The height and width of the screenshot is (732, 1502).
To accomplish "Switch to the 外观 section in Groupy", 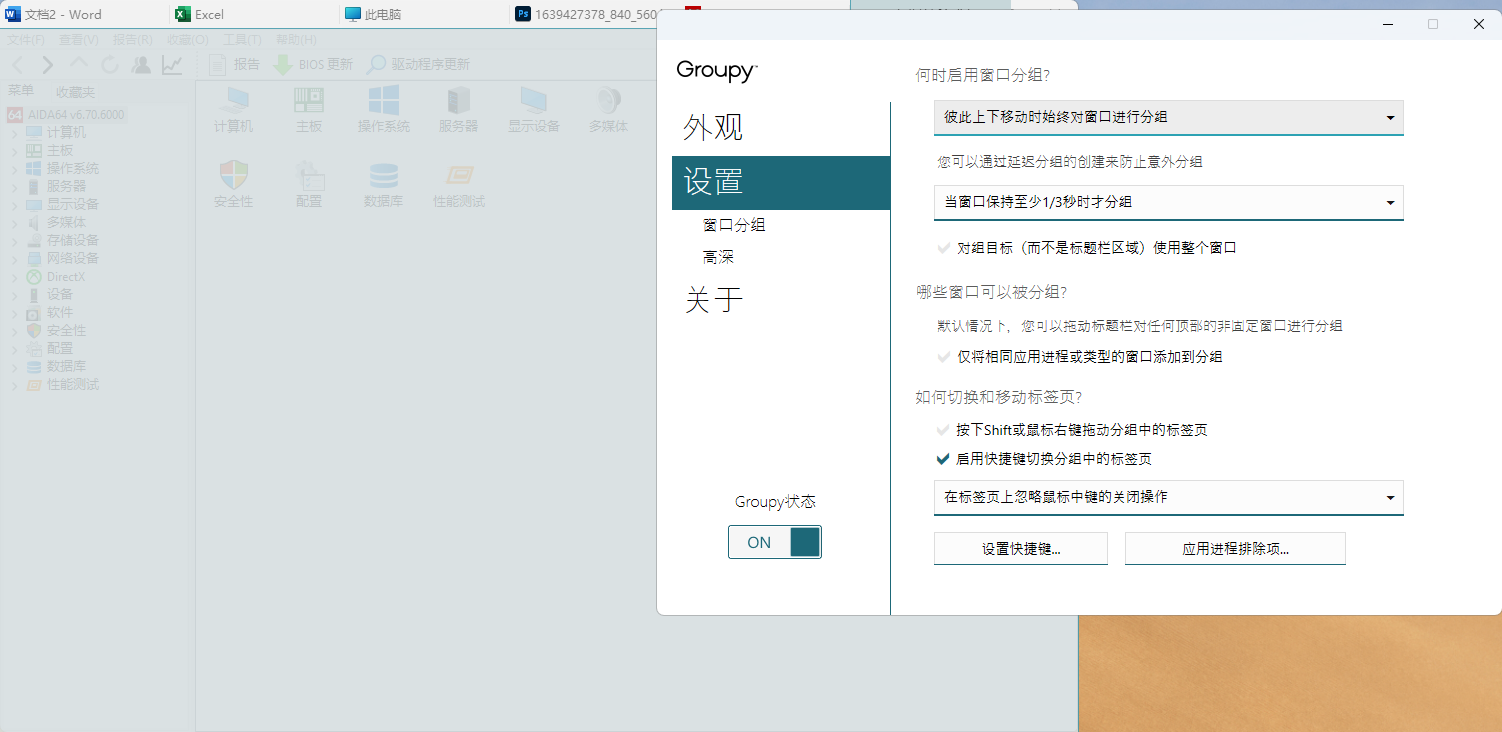I will (713, 128).
